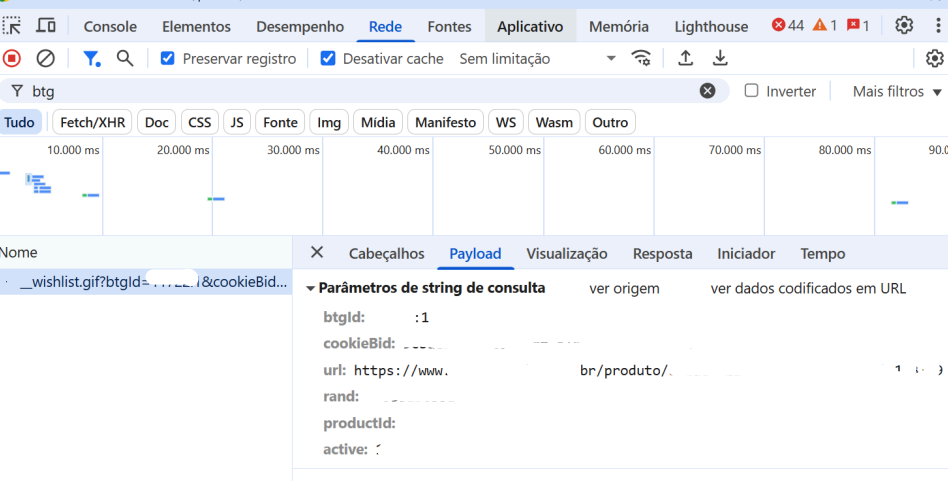The width and height of the screenshot is (949, 481).
Task: Import HAR file upload icon
Action: (685, 58)
